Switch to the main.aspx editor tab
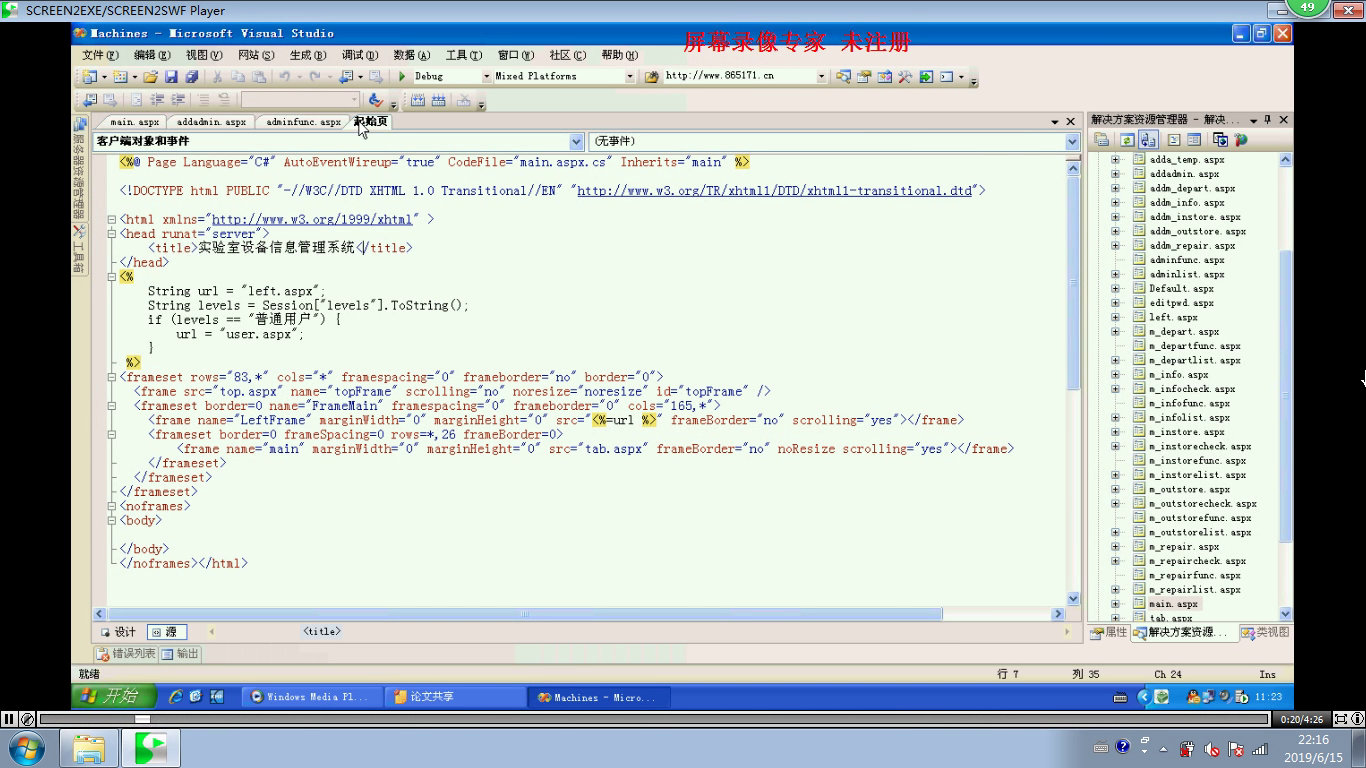1366x768 pixels. (x=135, y=122)
